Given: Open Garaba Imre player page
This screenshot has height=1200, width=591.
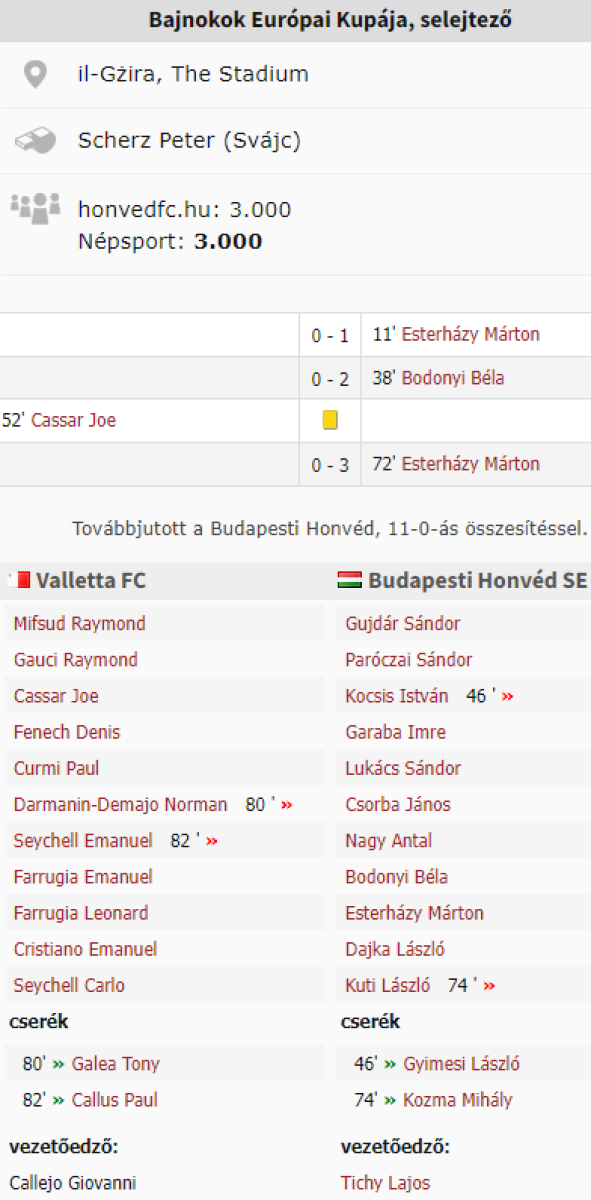Looking at the screenshot, I should point(396,733).
